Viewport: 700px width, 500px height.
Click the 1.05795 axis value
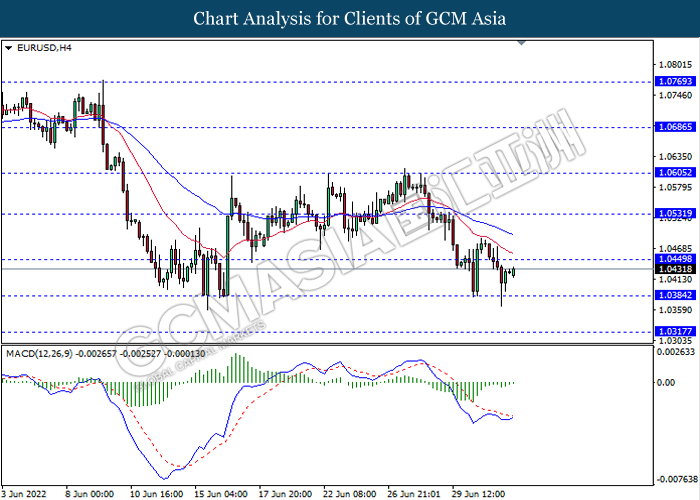pos(675,187)
